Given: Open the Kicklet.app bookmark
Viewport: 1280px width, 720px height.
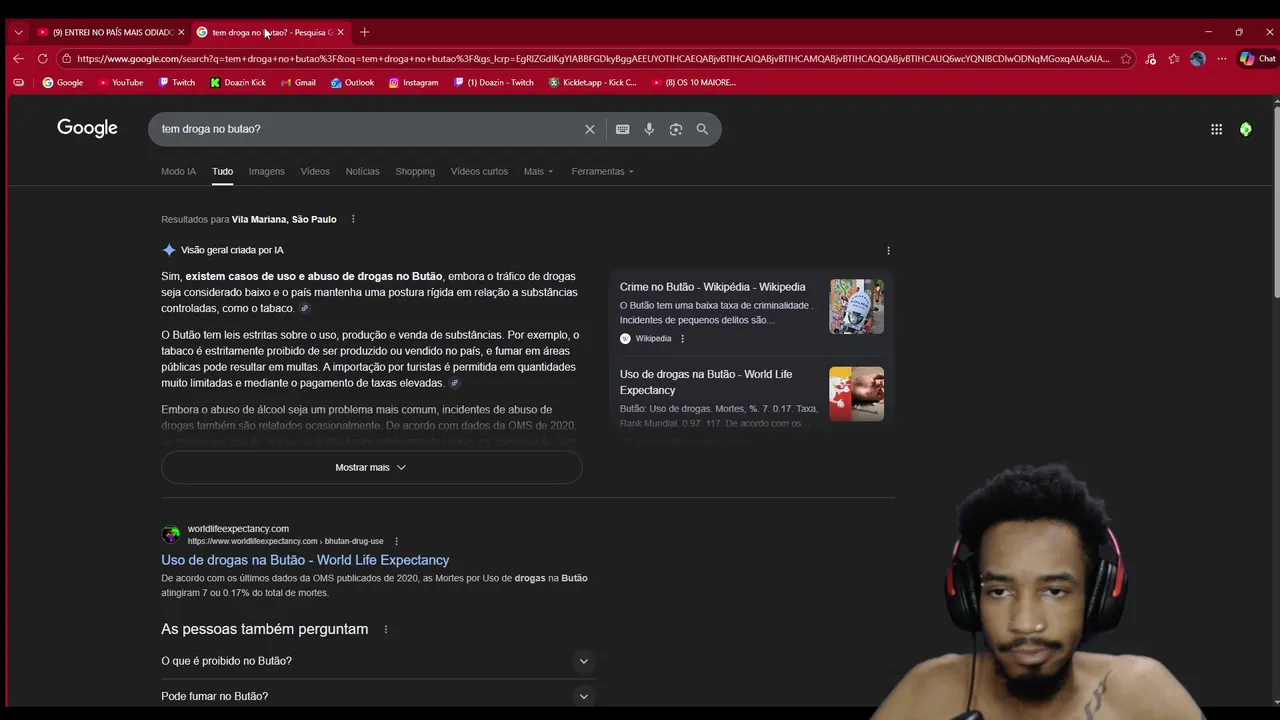Looking at the screenshot, I should 593,83.
